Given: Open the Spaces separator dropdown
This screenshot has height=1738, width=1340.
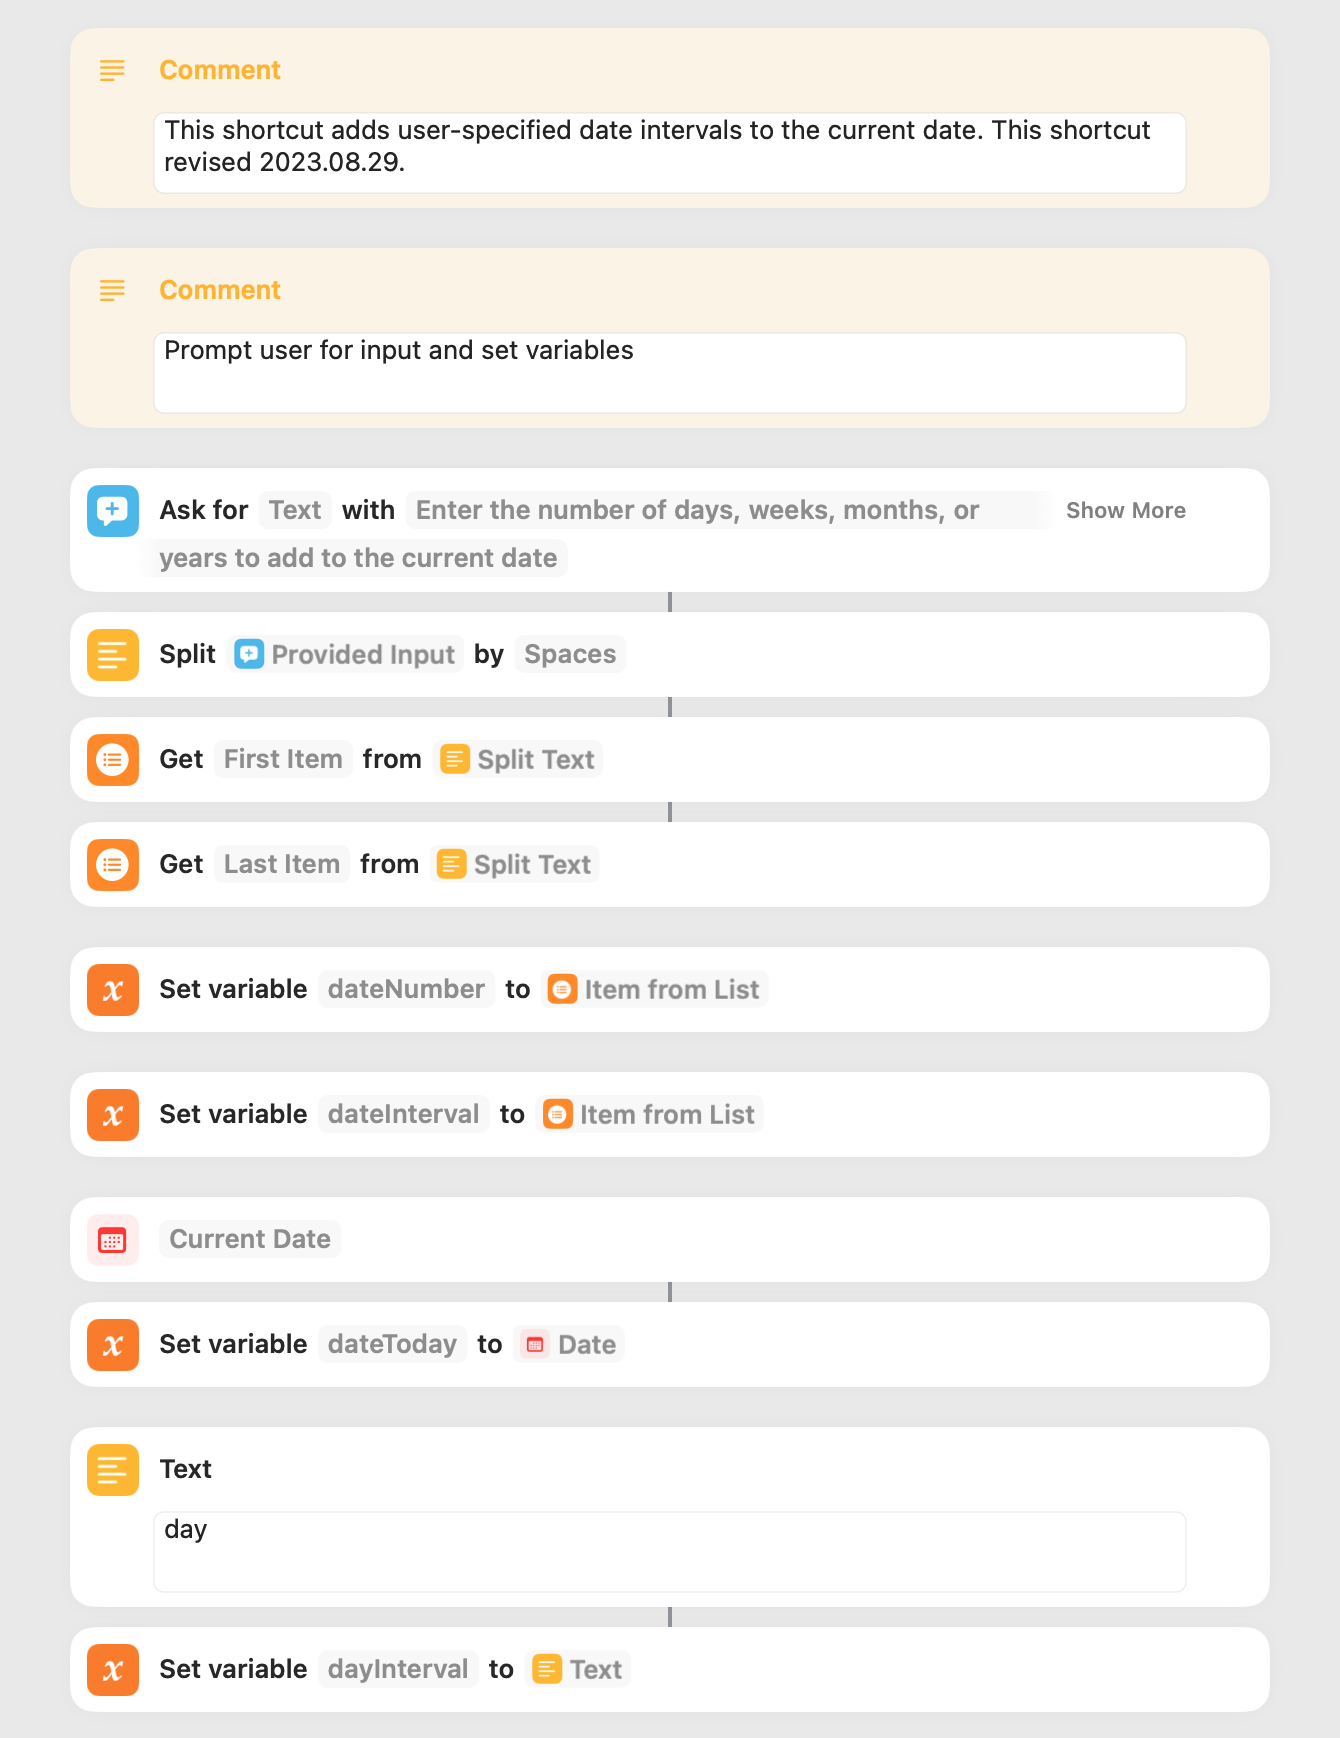Looking at the screenshot, I should (570, 654).
